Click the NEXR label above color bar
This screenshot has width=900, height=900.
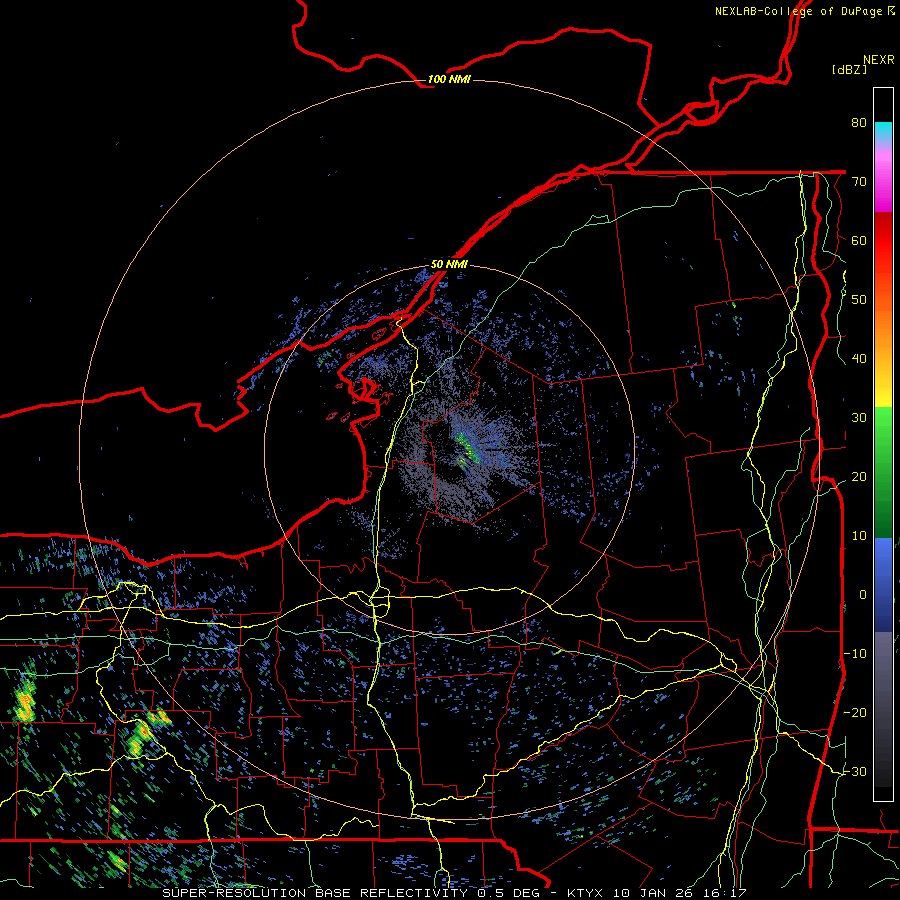click(879, 60)
